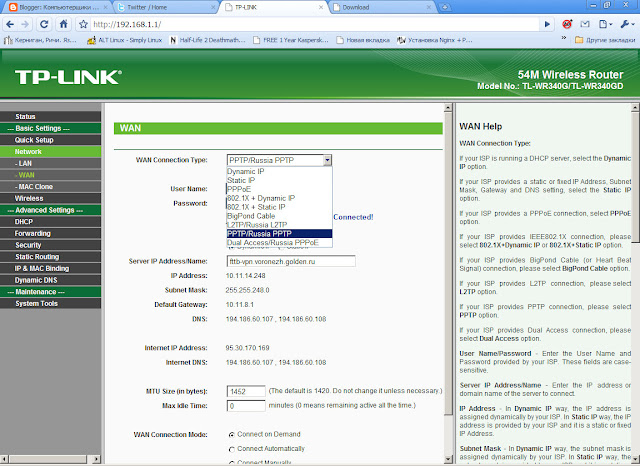Open the red ad-blocker extension icon

click(567, 24)
